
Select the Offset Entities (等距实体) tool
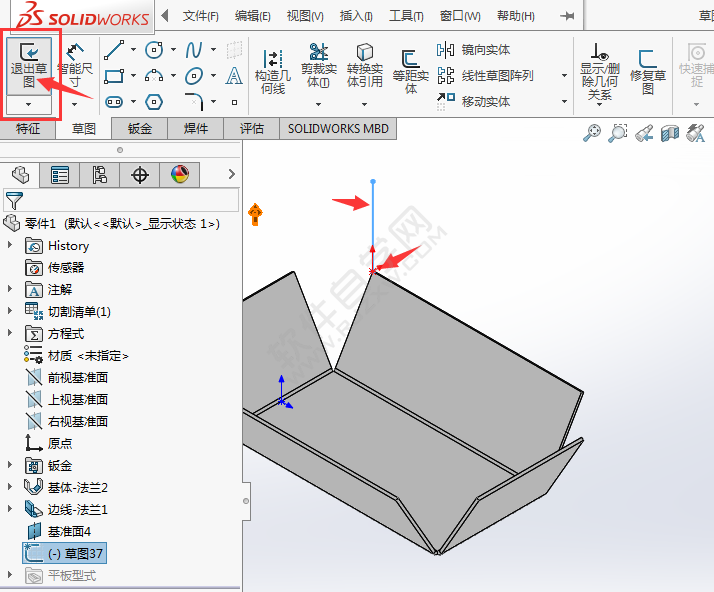[x=410, y=72]
